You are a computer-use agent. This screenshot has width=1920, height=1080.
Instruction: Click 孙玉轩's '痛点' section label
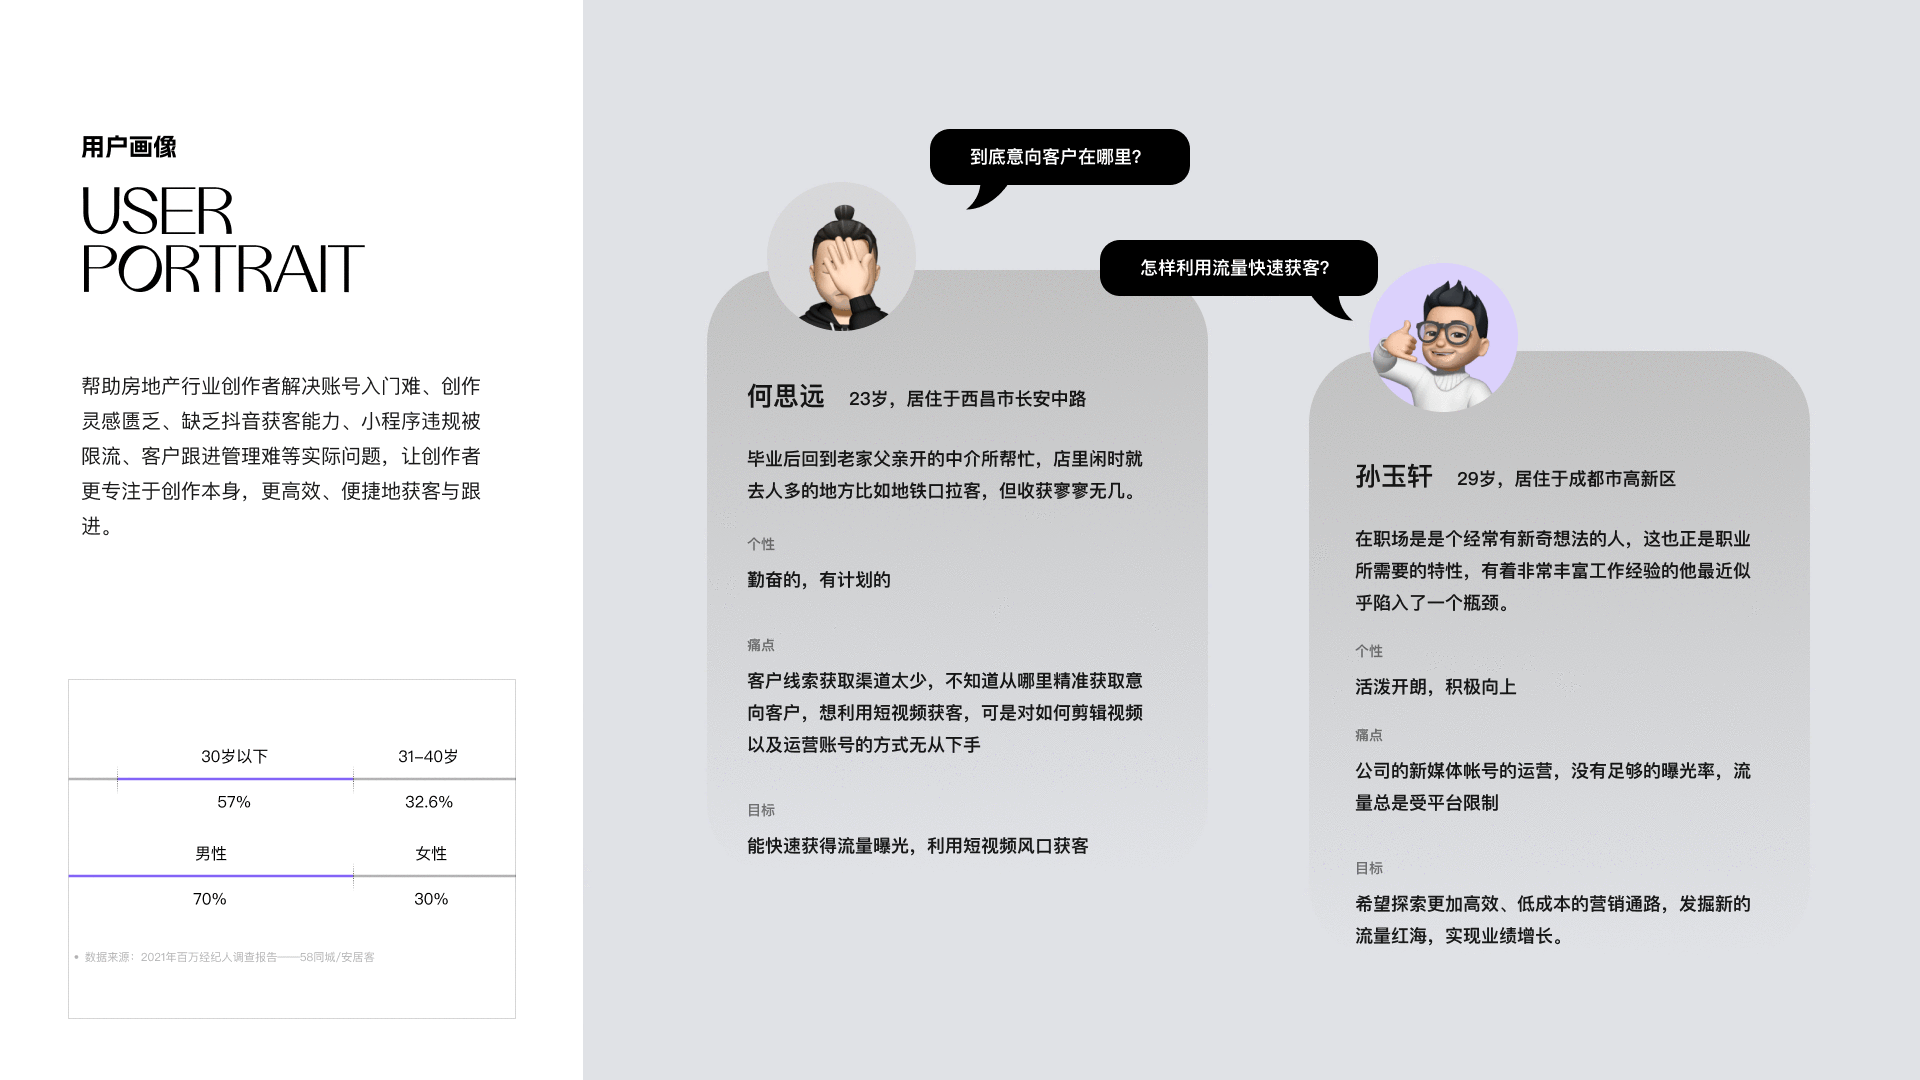(x=1369, y=735)
